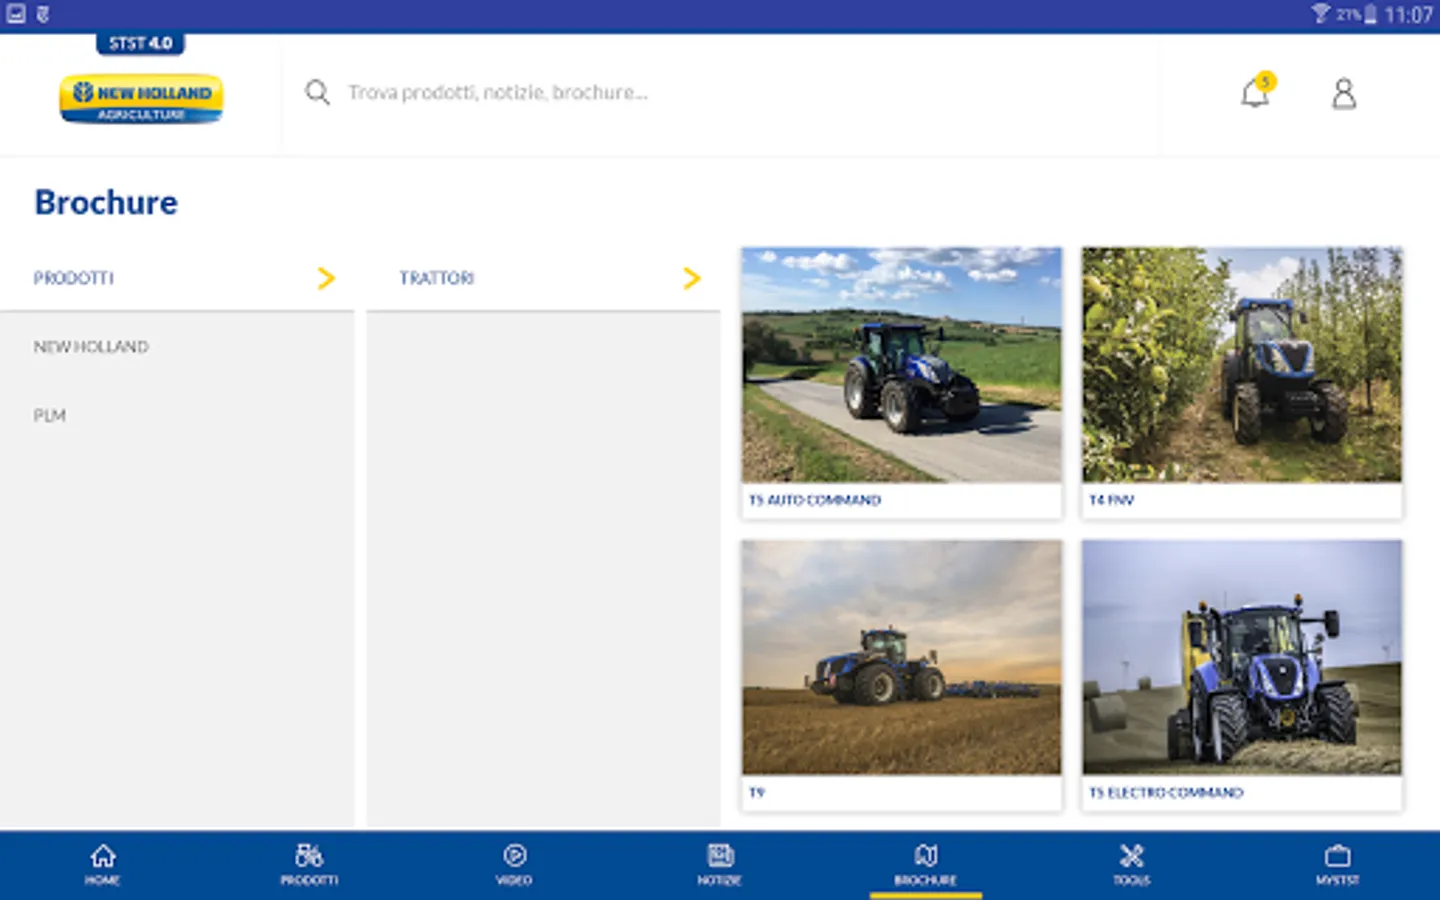Tap the MySTST briefcase icon
This screenshot has width=1440, height=900.
pos(1338,856)
